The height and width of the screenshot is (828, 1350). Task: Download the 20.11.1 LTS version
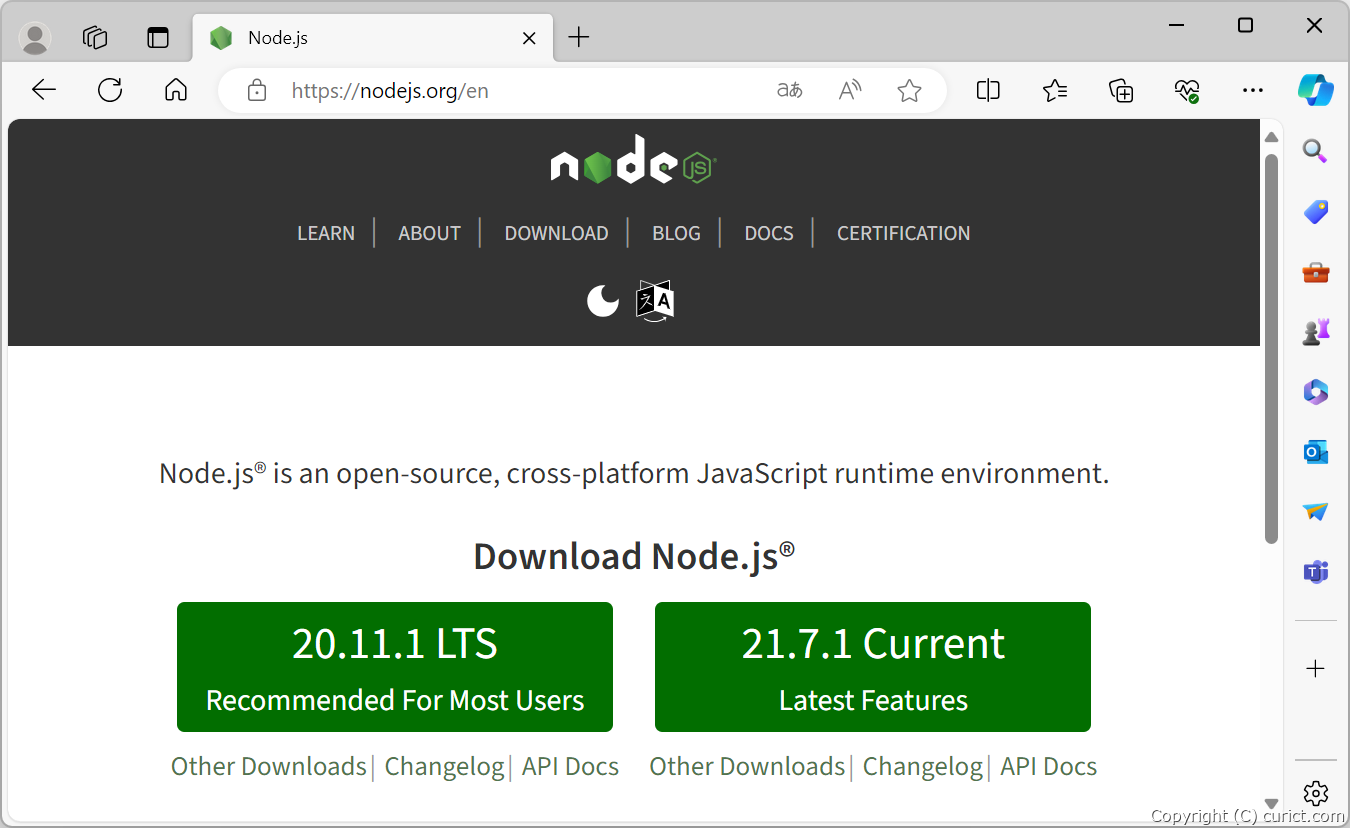(394, 666)
